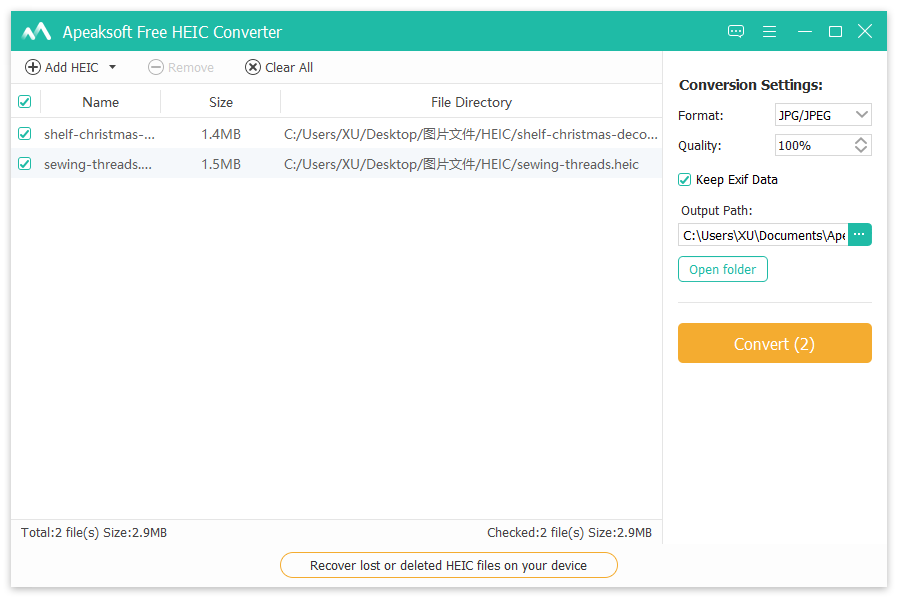Sort by the Name column header
Screen dimensions: 900x600
click(x=100, y=102)
